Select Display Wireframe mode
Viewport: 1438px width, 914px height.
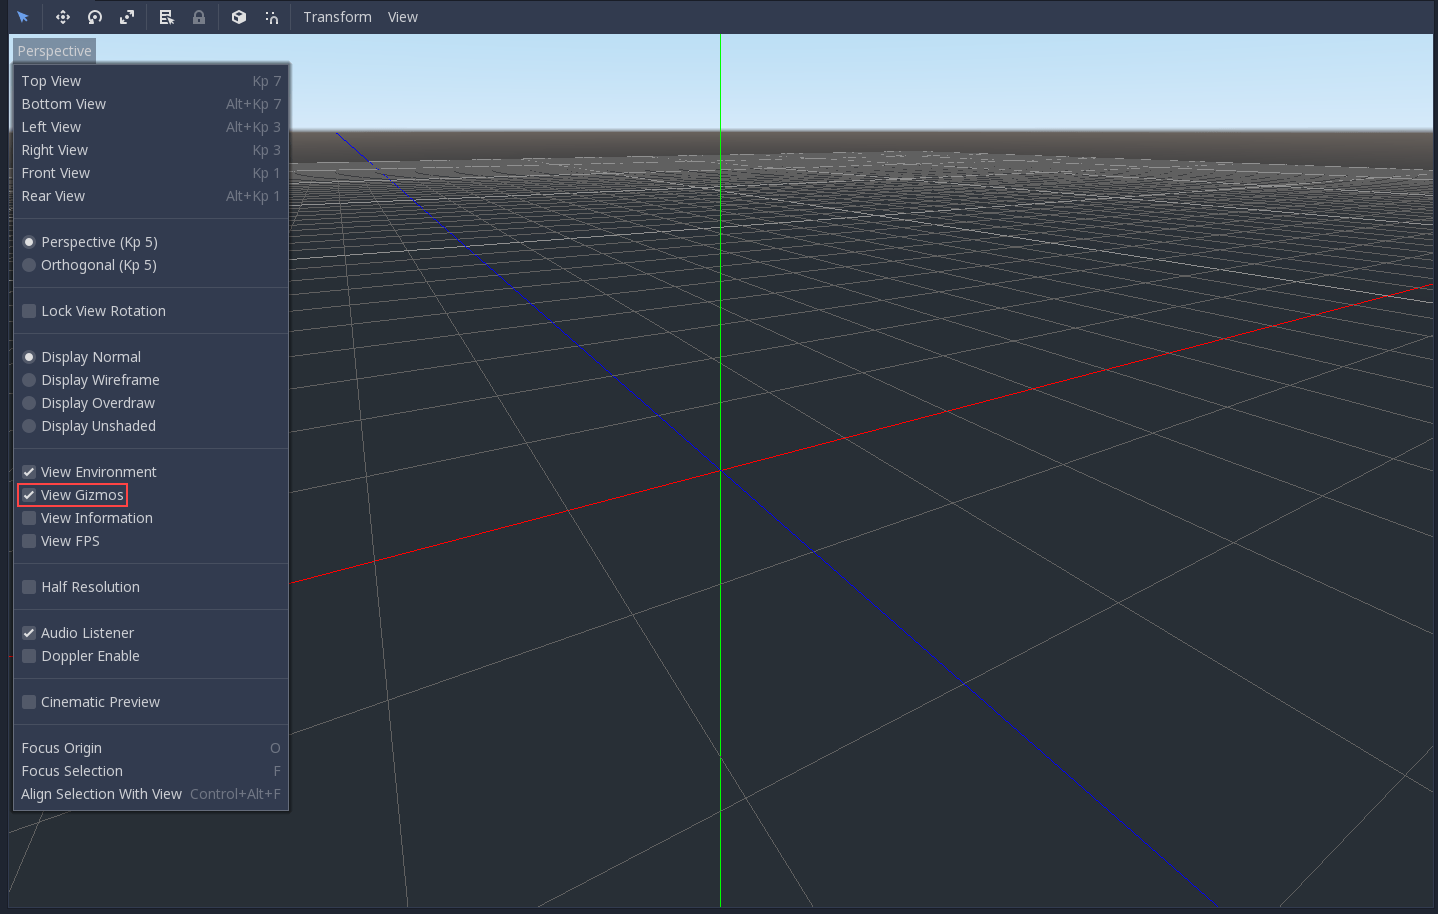(x=100, y=379)
